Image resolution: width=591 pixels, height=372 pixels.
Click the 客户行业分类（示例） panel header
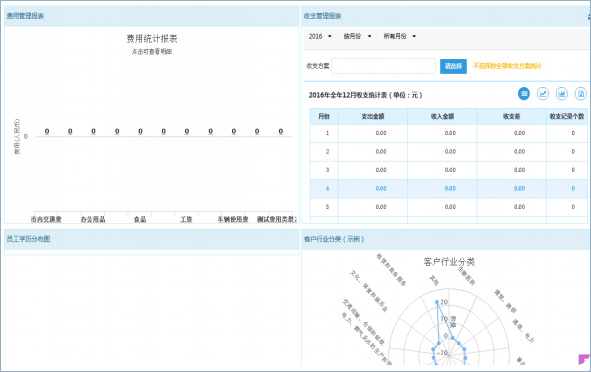(x=446, y=239)
